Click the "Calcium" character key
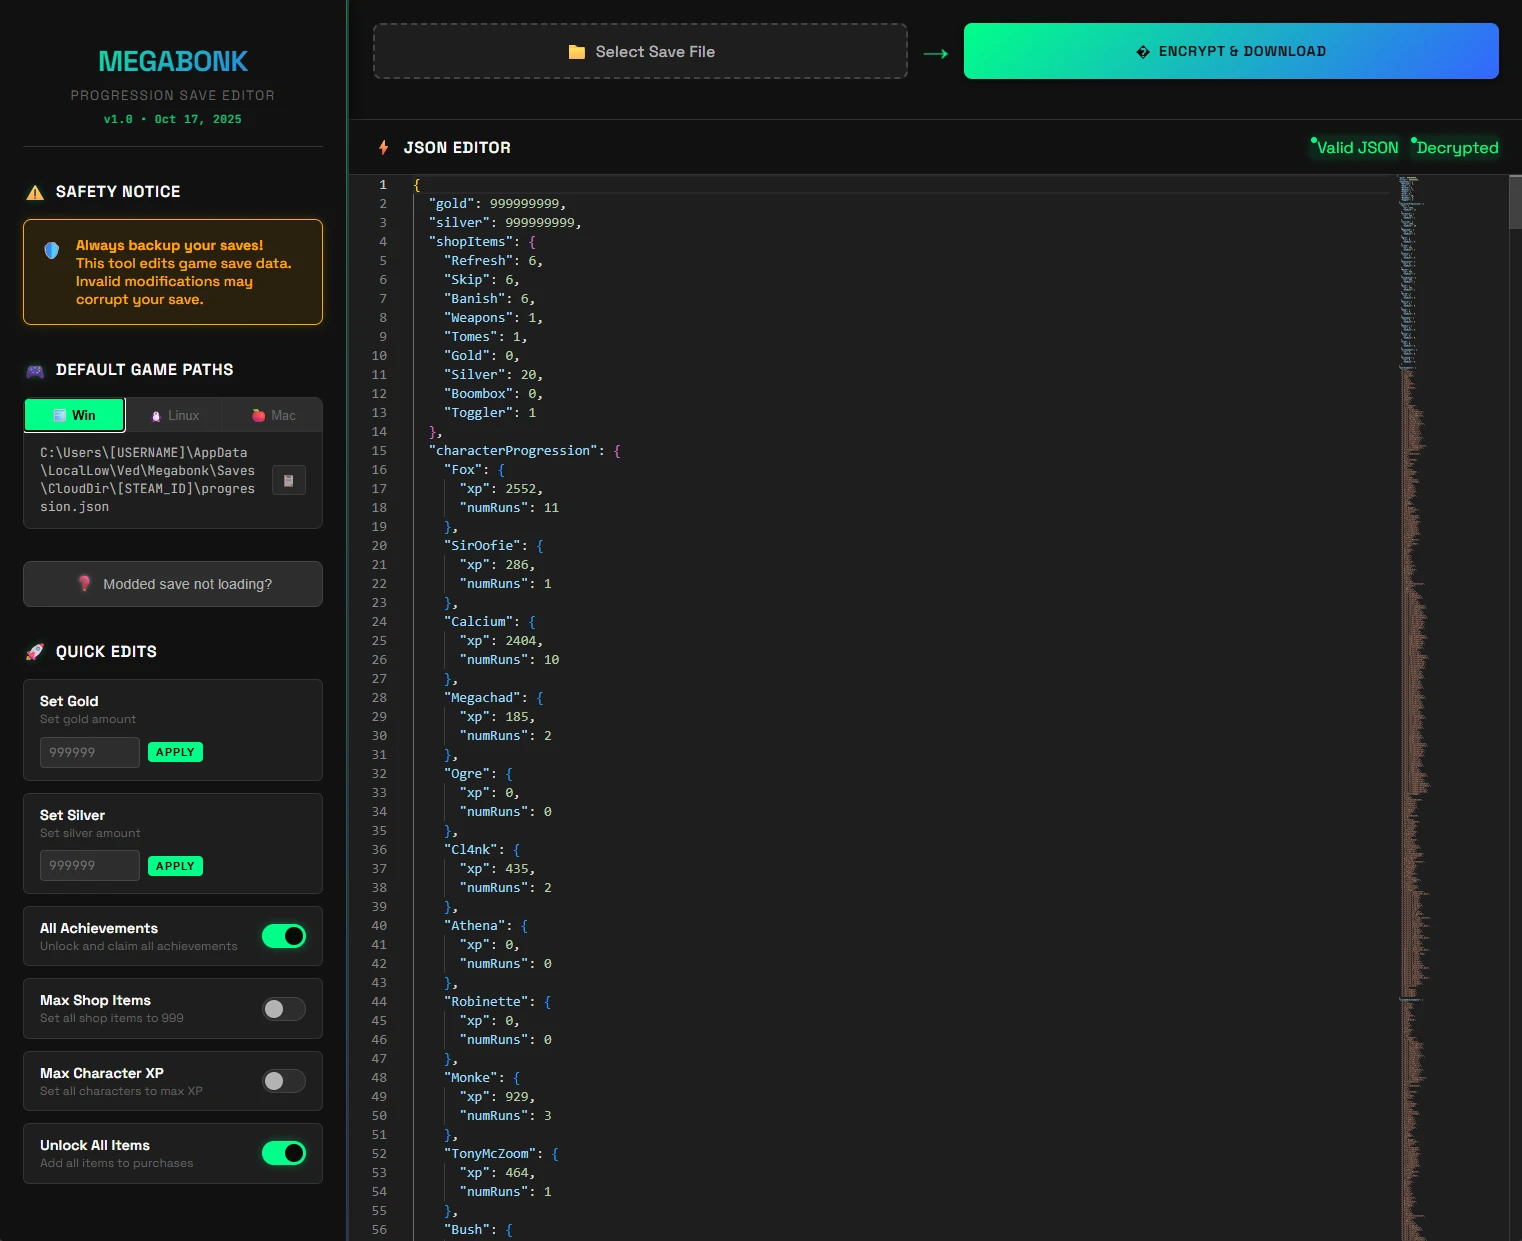 click(x=478, y=622)
